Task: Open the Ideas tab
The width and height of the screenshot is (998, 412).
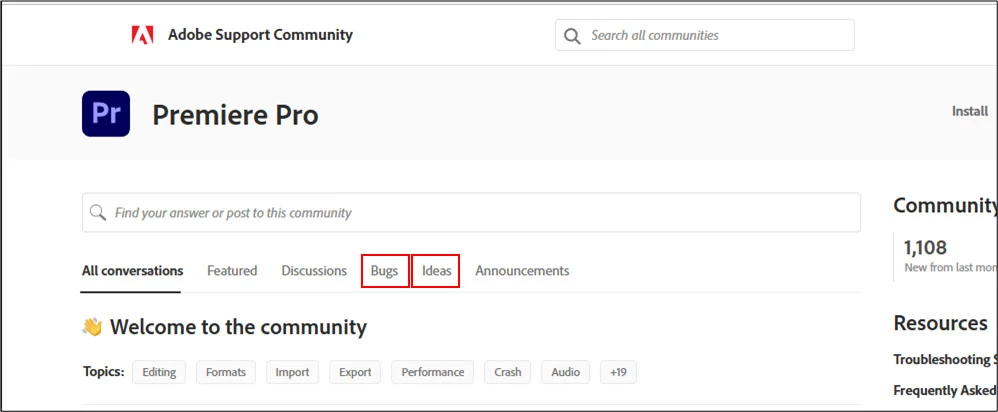Action: tap(436, 271)
